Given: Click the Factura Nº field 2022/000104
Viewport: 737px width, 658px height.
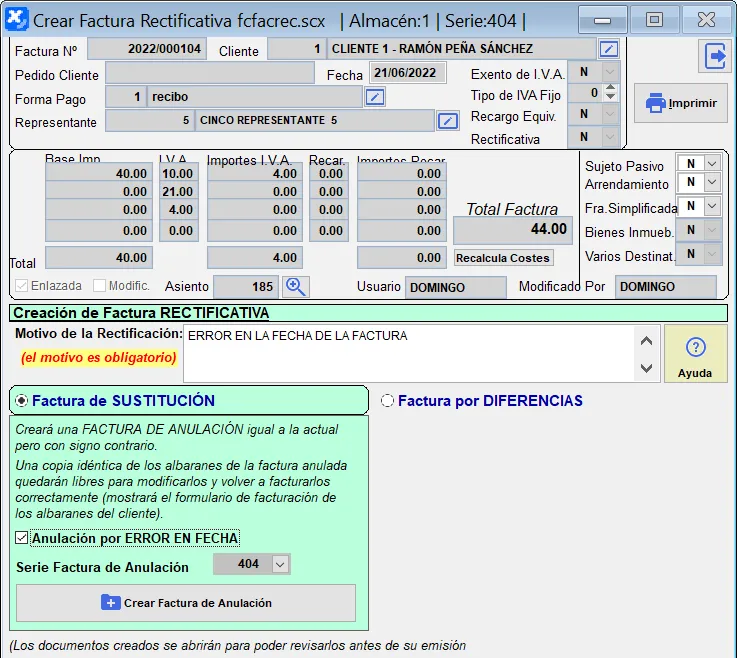Looking at the screenshot, I should [x=147, y=49].
